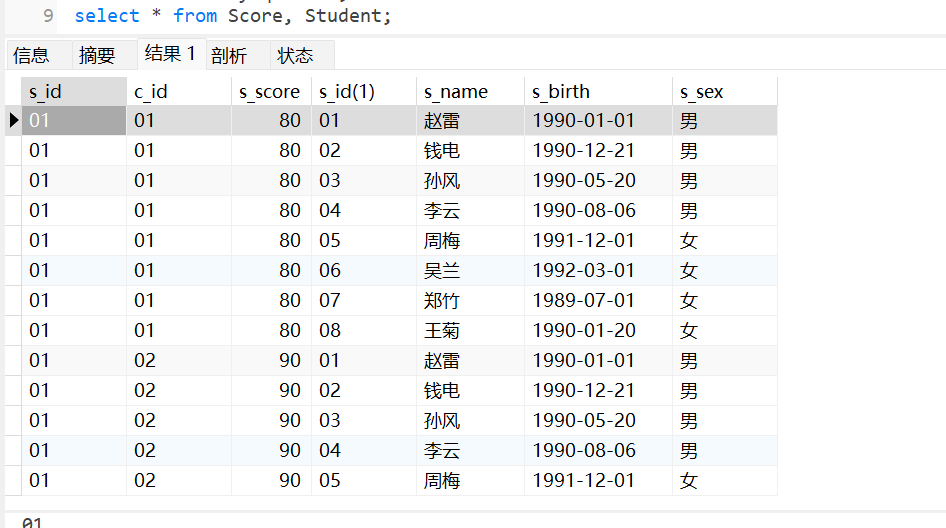
Task: Click the s_id column header
Action: click(74, 92)
